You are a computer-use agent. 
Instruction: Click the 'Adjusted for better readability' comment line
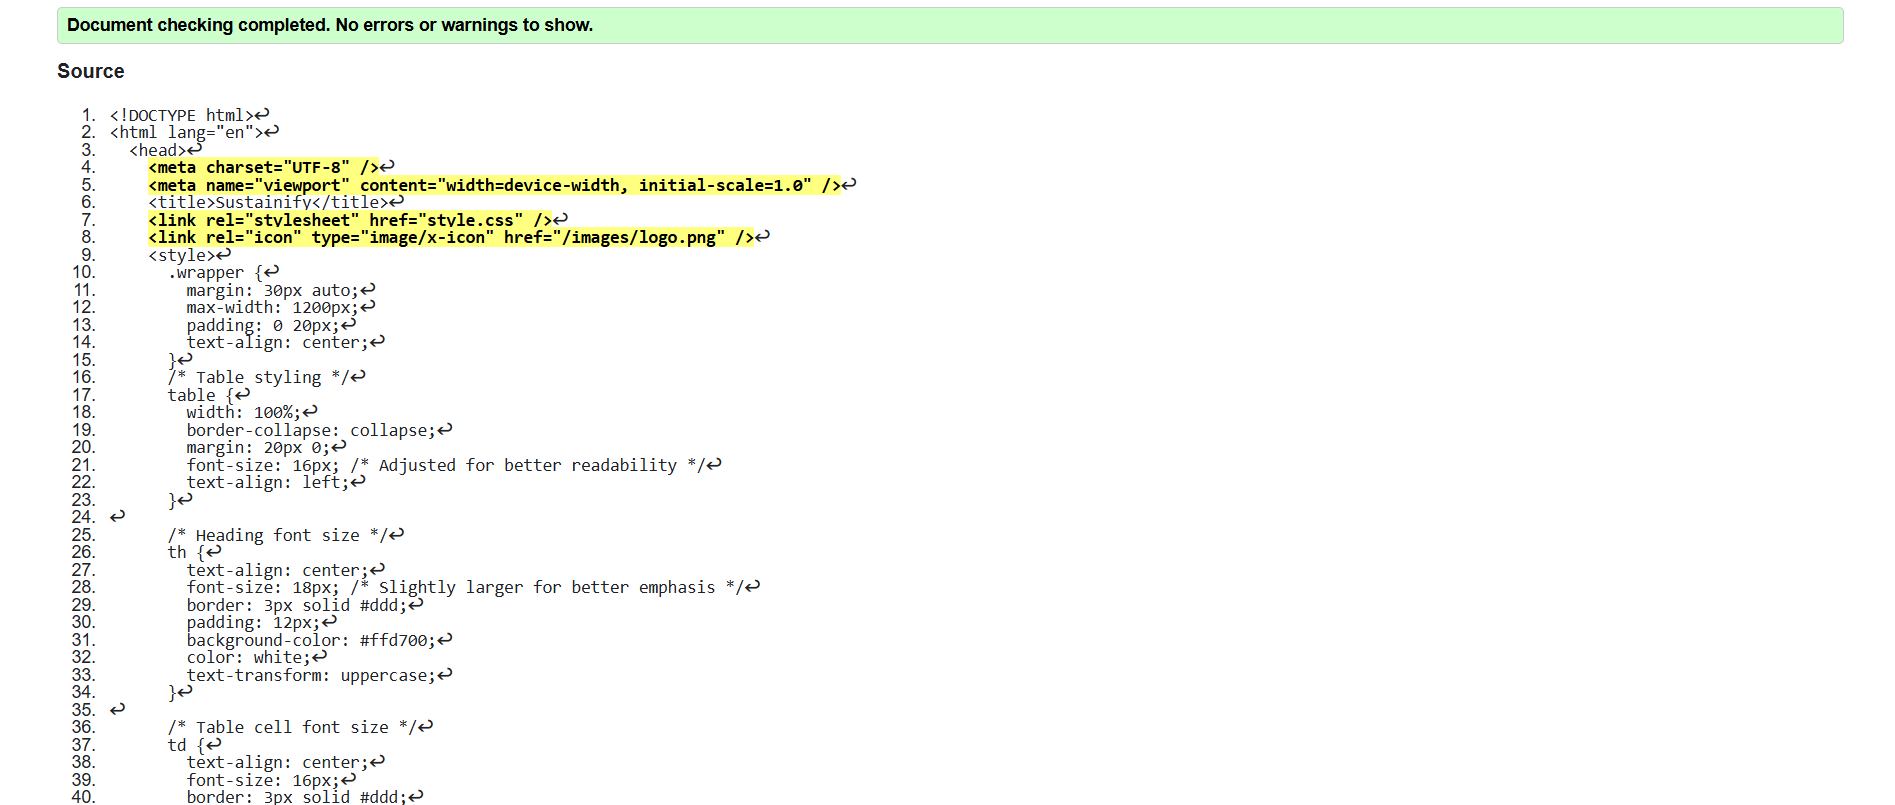pyautogui.click(x=454, y=465)
